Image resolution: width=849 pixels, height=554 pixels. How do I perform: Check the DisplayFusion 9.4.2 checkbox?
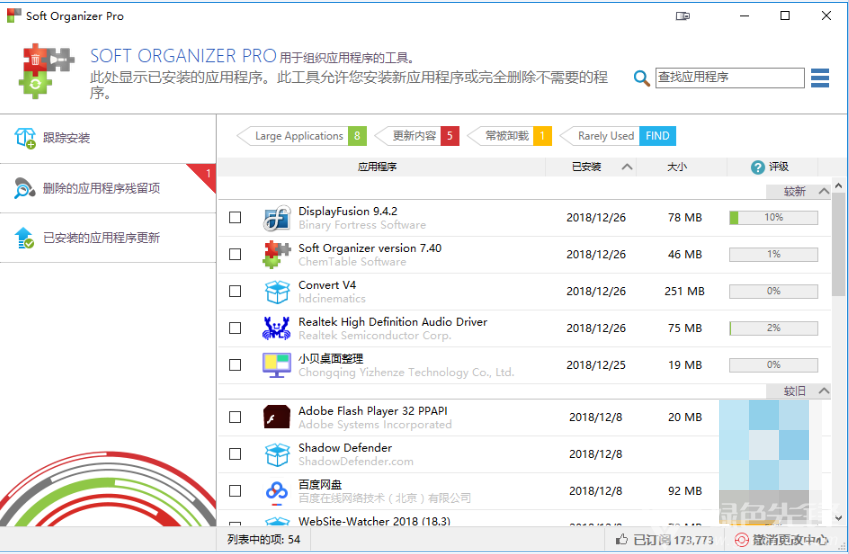[x=235, y=217]
